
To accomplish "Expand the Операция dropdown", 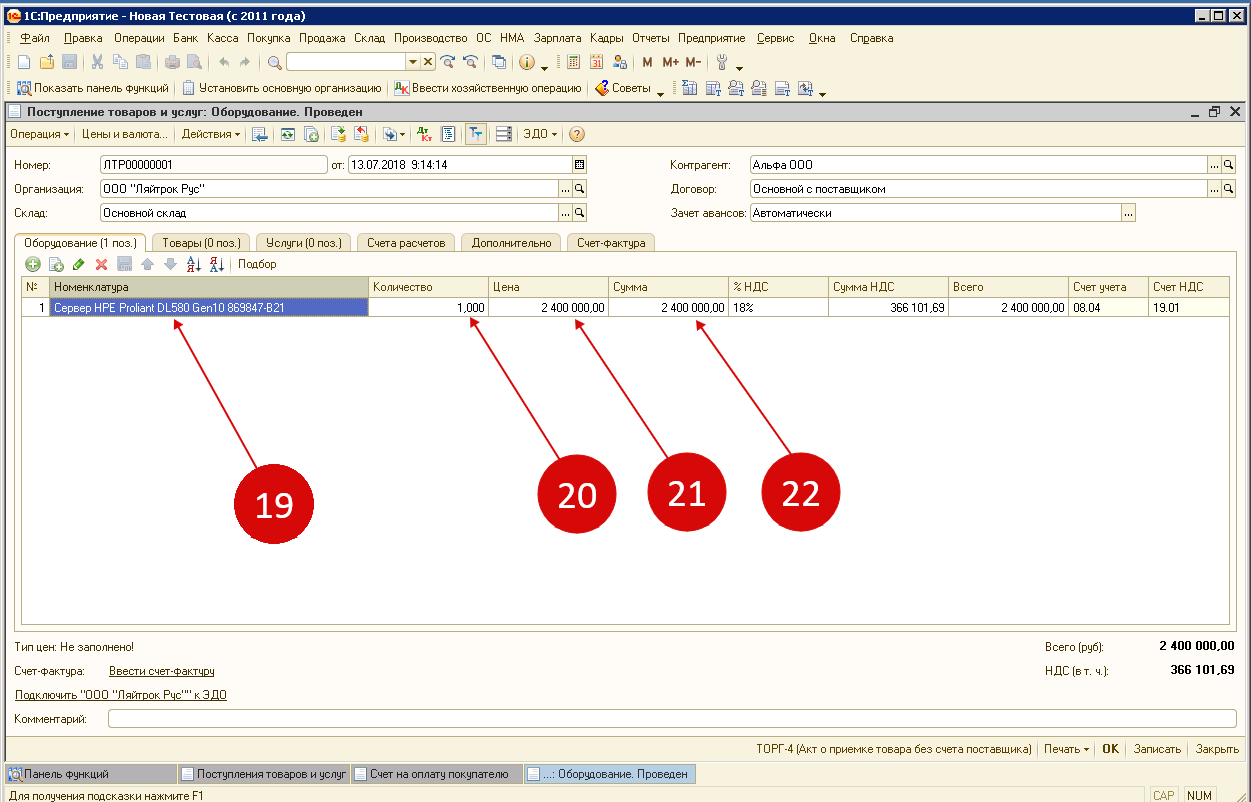I will [x=39, y=134].
